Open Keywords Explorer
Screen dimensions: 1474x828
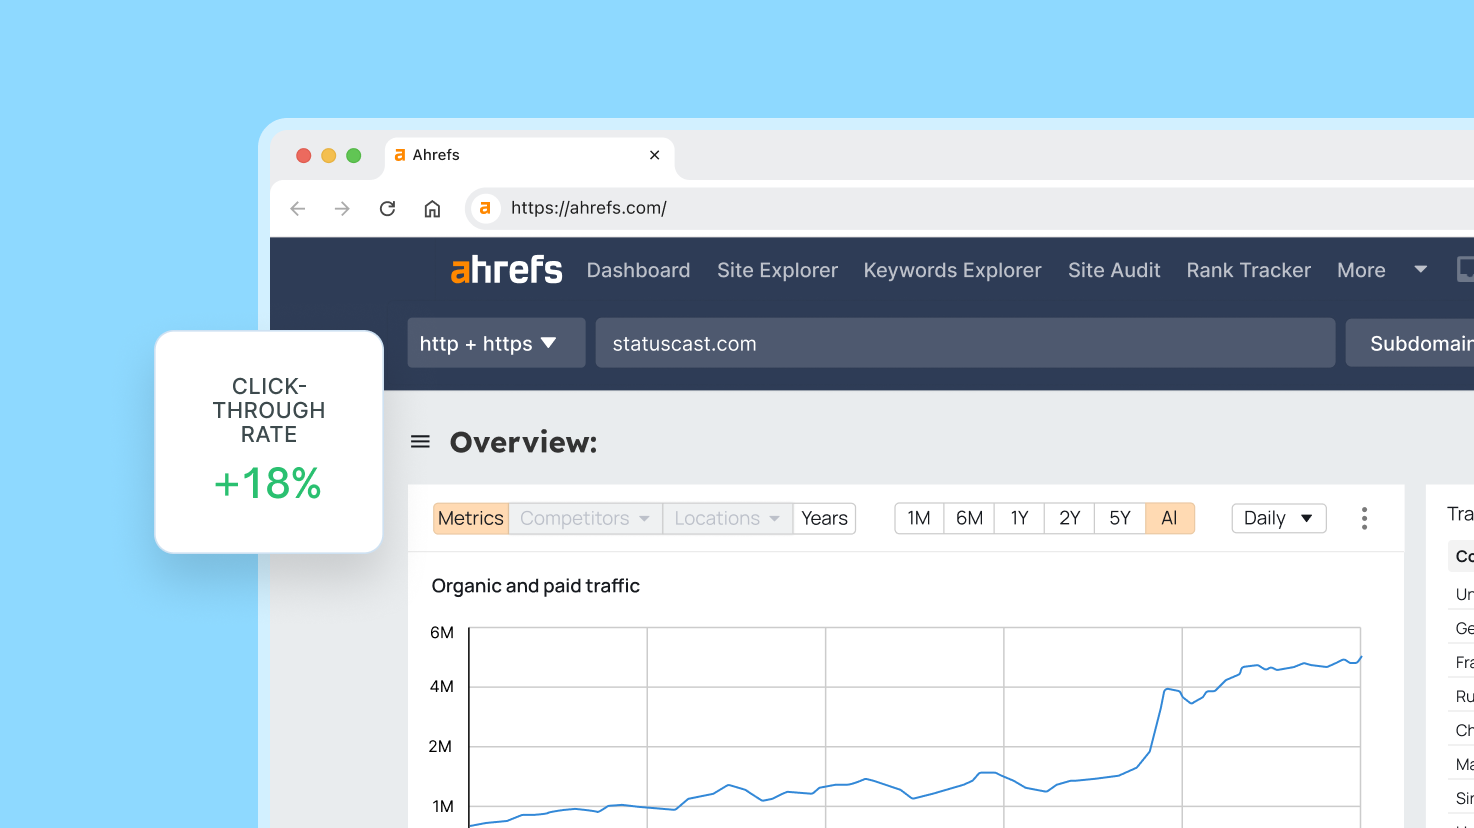952,270
